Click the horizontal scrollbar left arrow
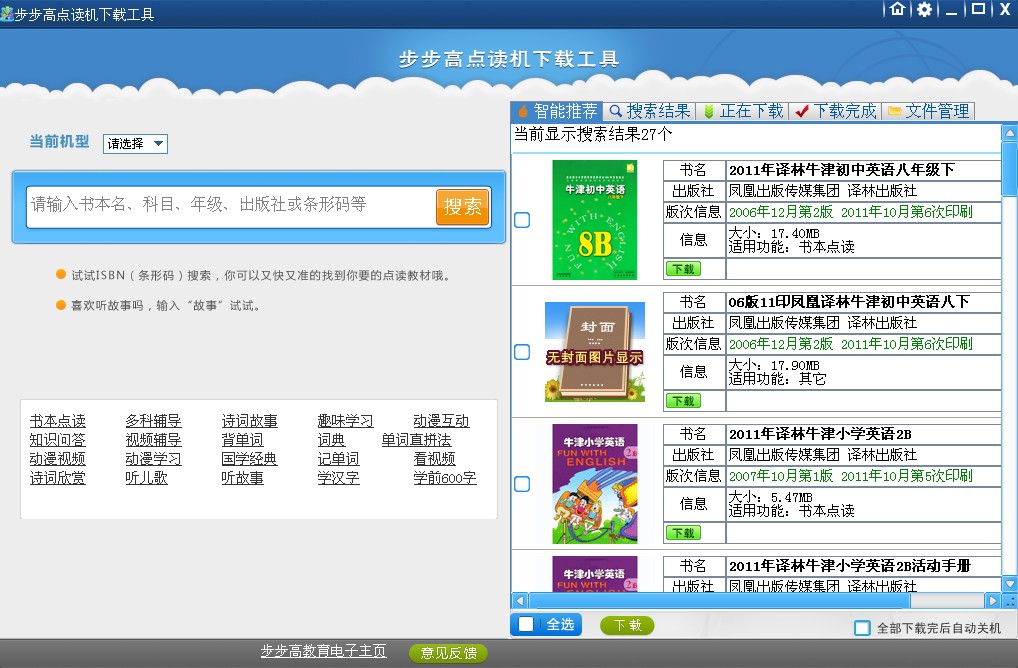 click(519, 601)
